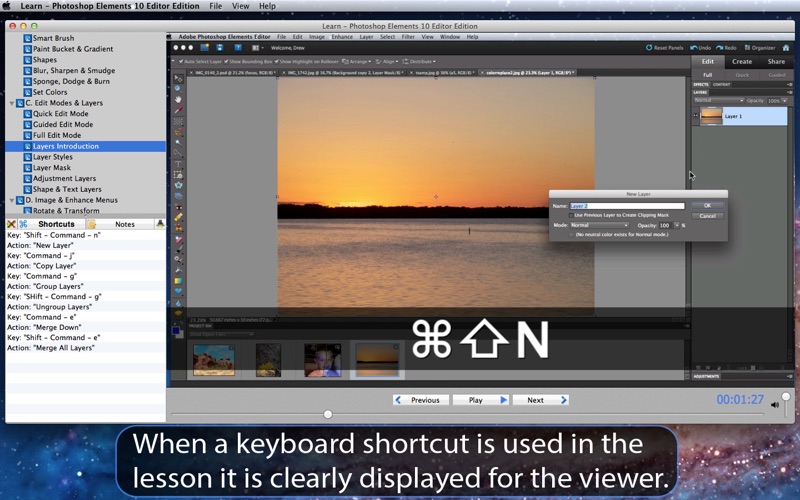Toggle Auto Select Layer checkbox
The image size is (800, 500).
(181, 61)
